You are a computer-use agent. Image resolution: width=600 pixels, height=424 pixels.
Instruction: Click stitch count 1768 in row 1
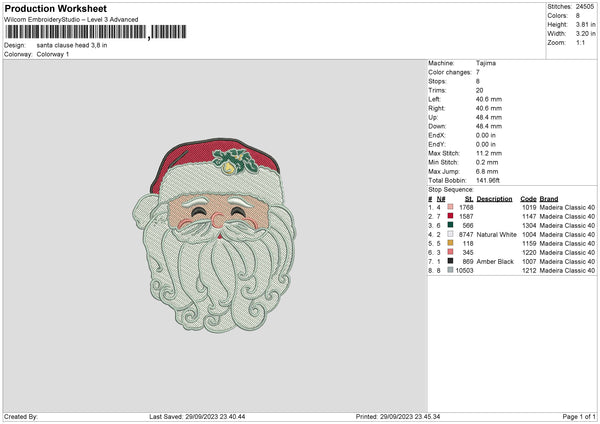(x=466, y=207)
